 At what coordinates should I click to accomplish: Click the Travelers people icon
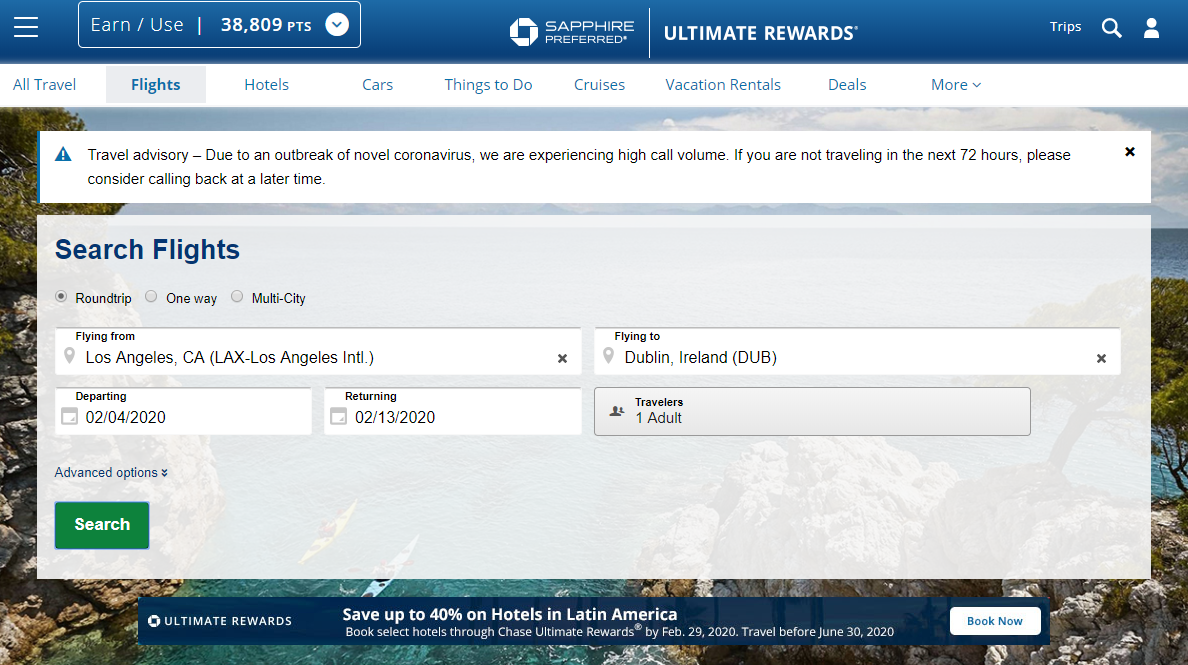(x=617, y=411)
